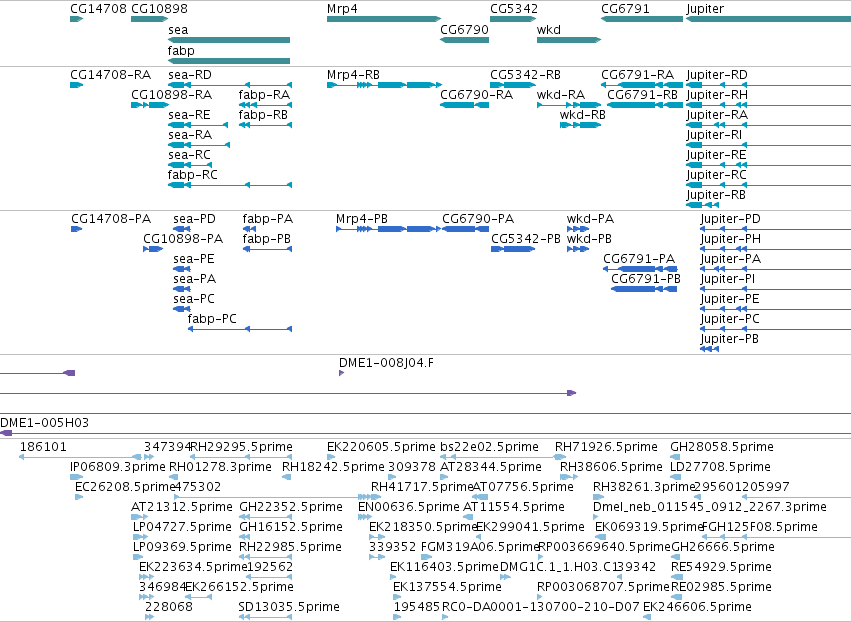Open the Mrp4 gene label
The image size is (851, 622).
tap(342, 9)
